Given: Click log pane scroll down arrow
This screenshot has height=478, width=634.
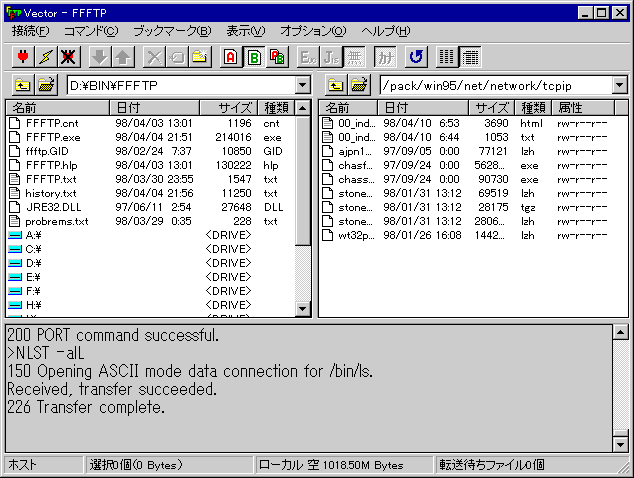Looking at the screenshot, I should pos(620,445).
